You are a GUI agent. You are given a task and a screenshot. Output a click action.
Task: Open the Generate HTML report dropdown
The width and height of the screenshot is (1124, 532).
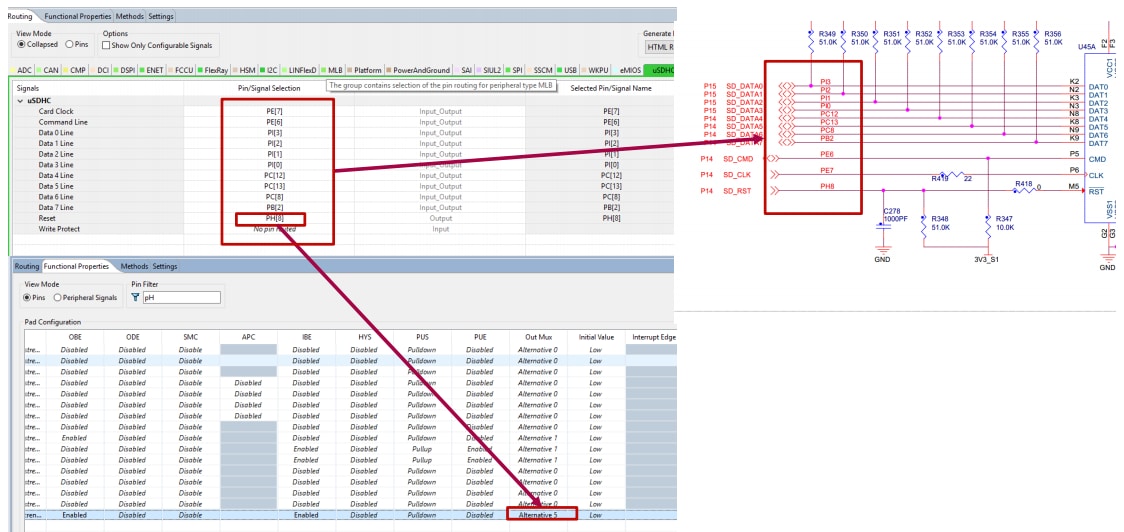pos(658,46)
